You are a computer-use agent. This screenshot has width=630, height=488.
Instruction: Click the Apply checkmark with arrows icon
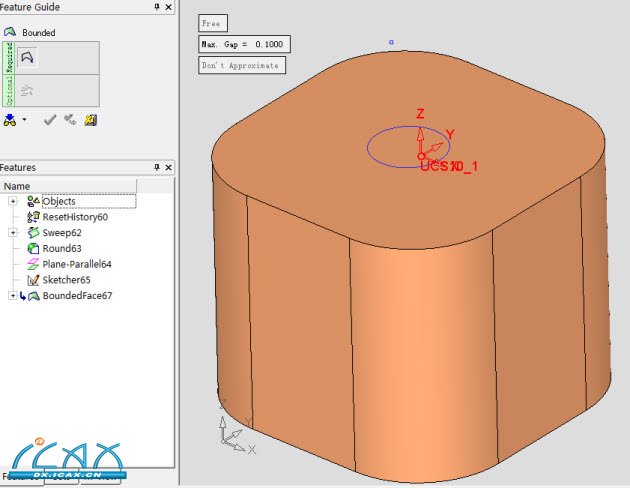point(70,120)
